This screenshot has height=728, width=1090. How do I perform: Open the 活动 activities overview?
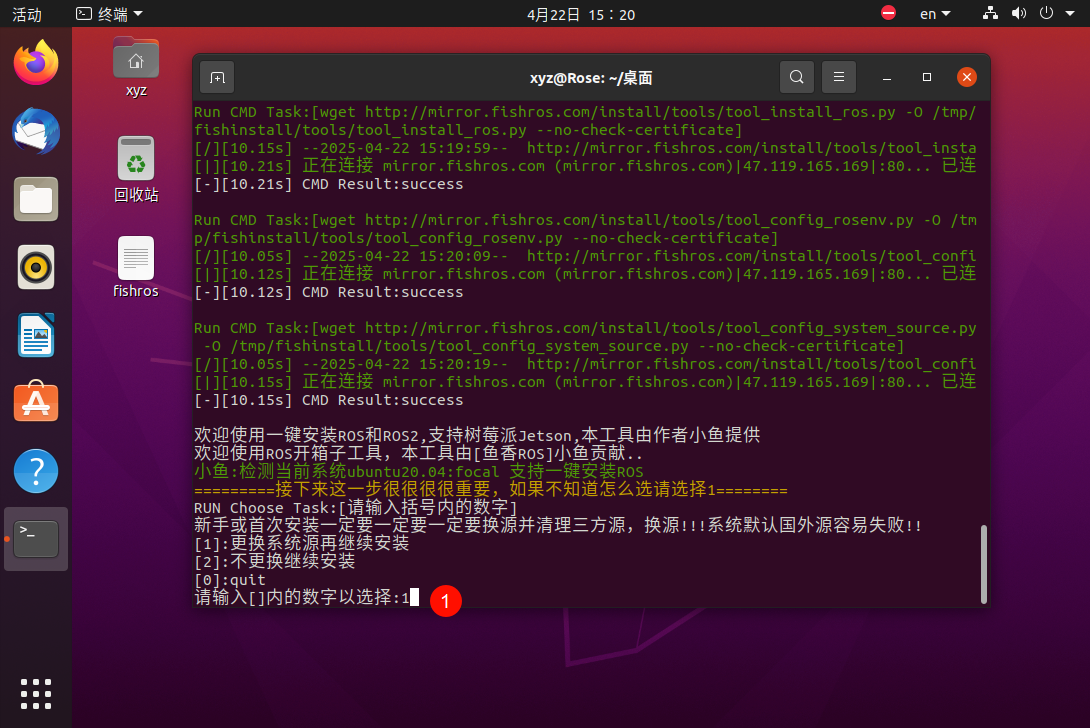pyautogui.click(x=27, y=14)
